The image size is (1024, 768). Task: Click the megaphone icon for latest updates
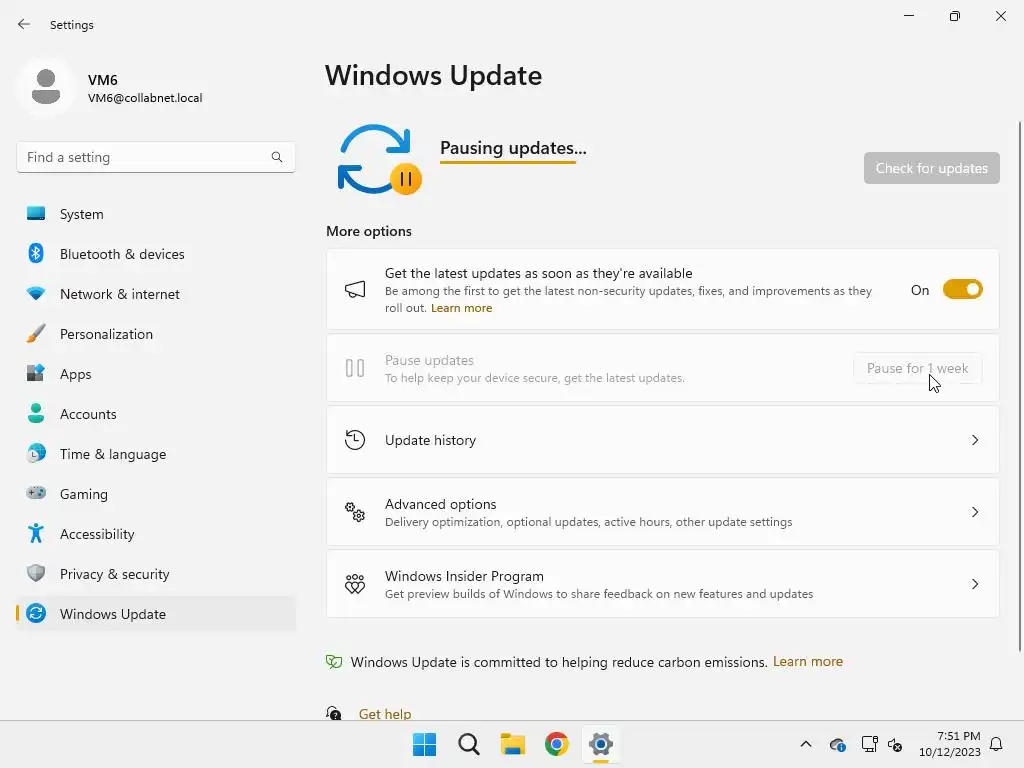click(355, 289)
